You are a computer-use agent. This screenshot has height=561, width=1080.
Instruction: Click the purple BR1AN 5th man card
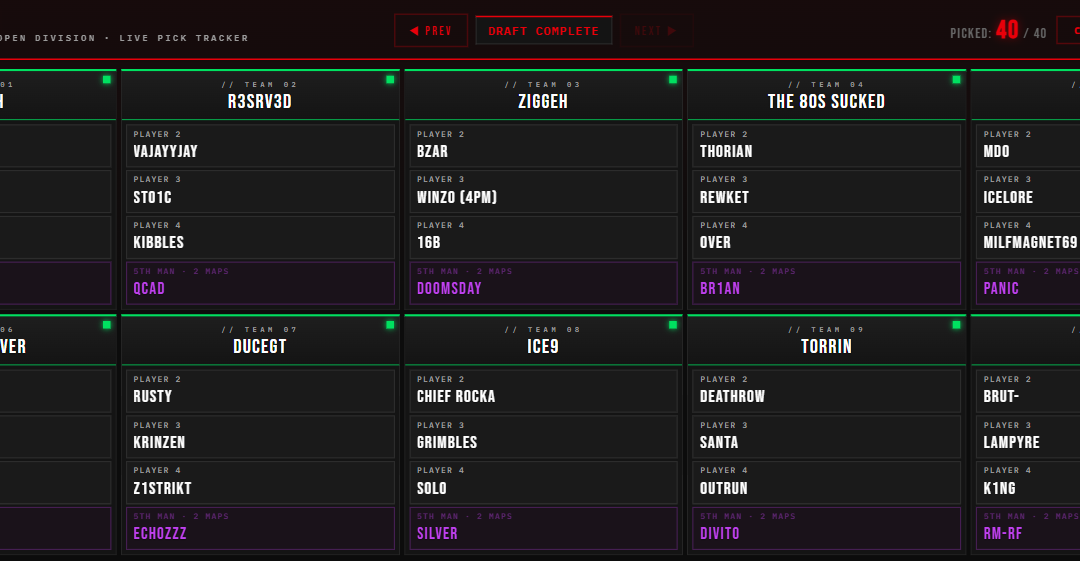[x=826, y=283]
